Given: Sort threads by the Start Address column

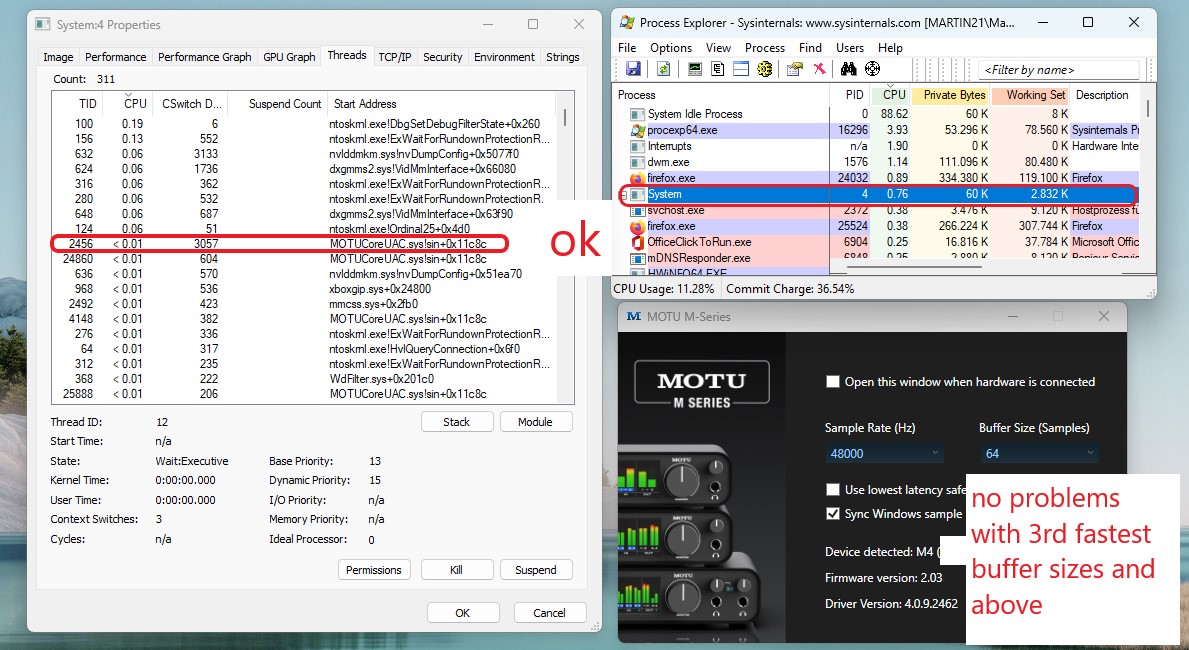Looking at the screenshot, I should pyautogui.click(x=441, y=104).
